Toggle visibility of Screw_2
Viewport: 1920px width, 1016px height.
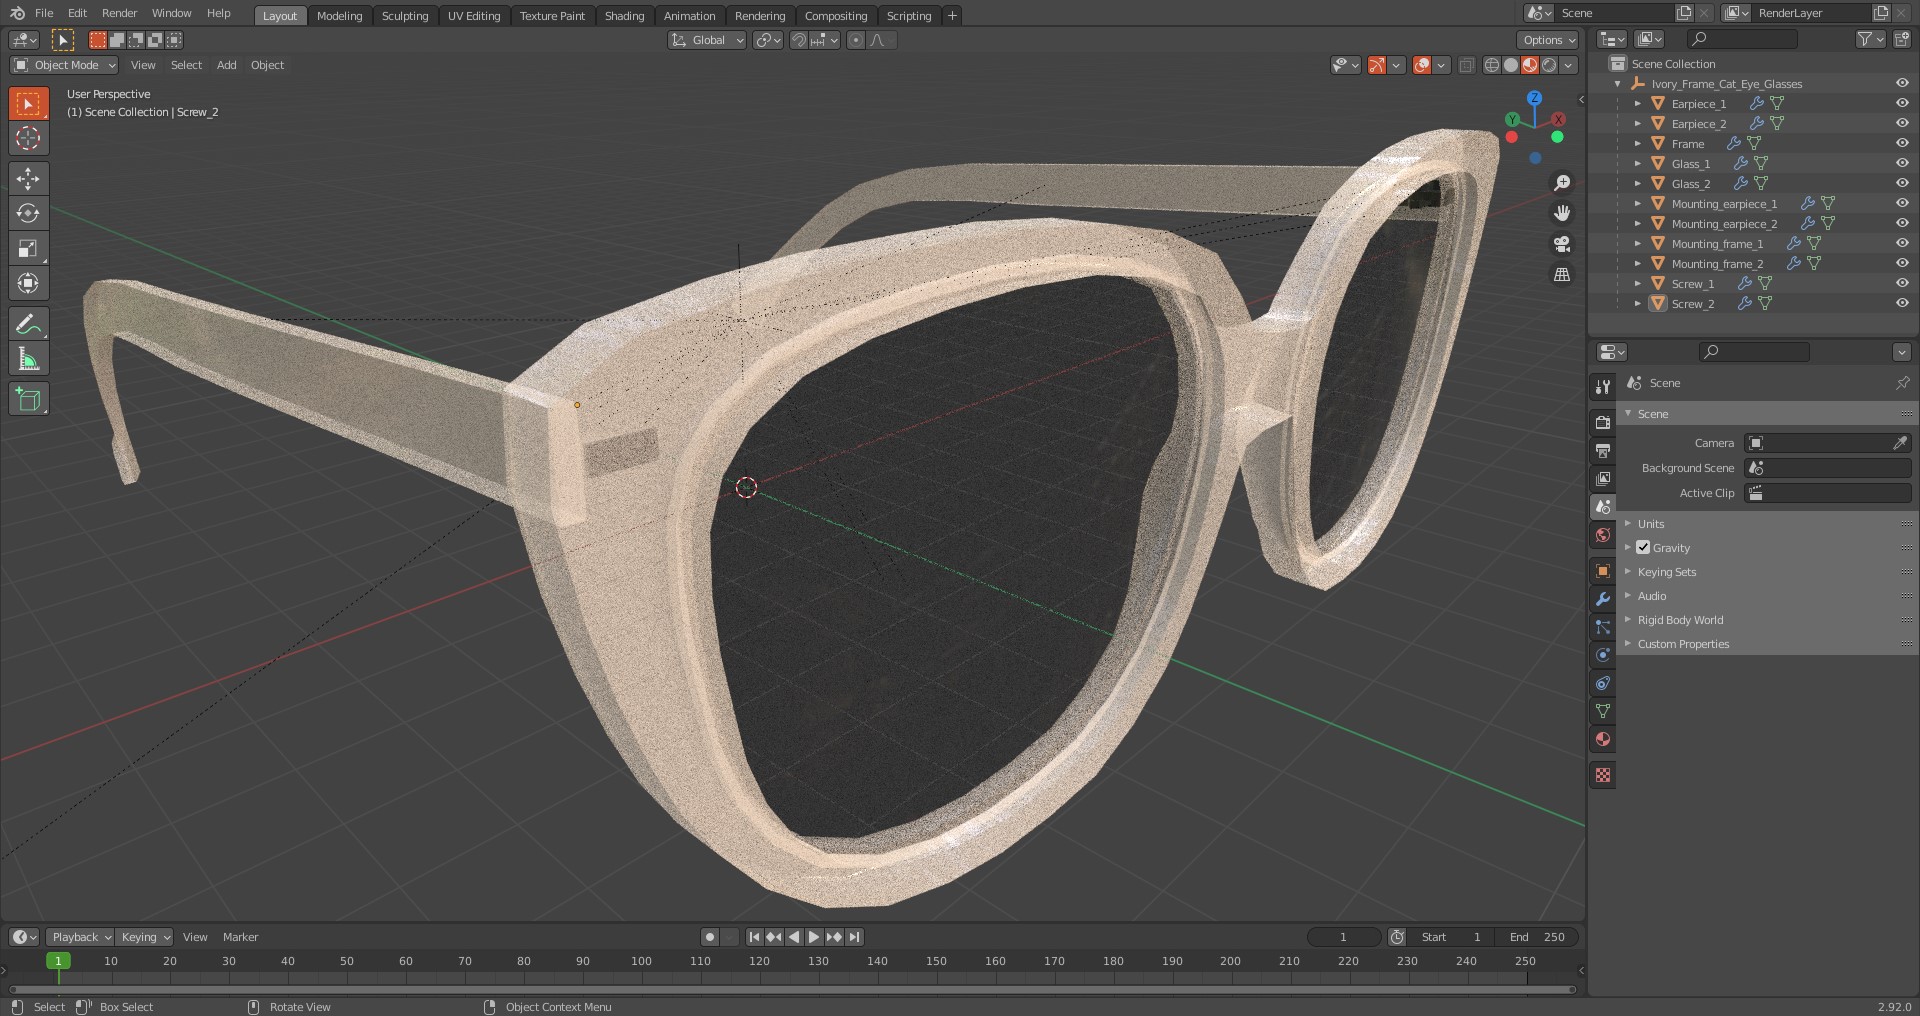1902,303
